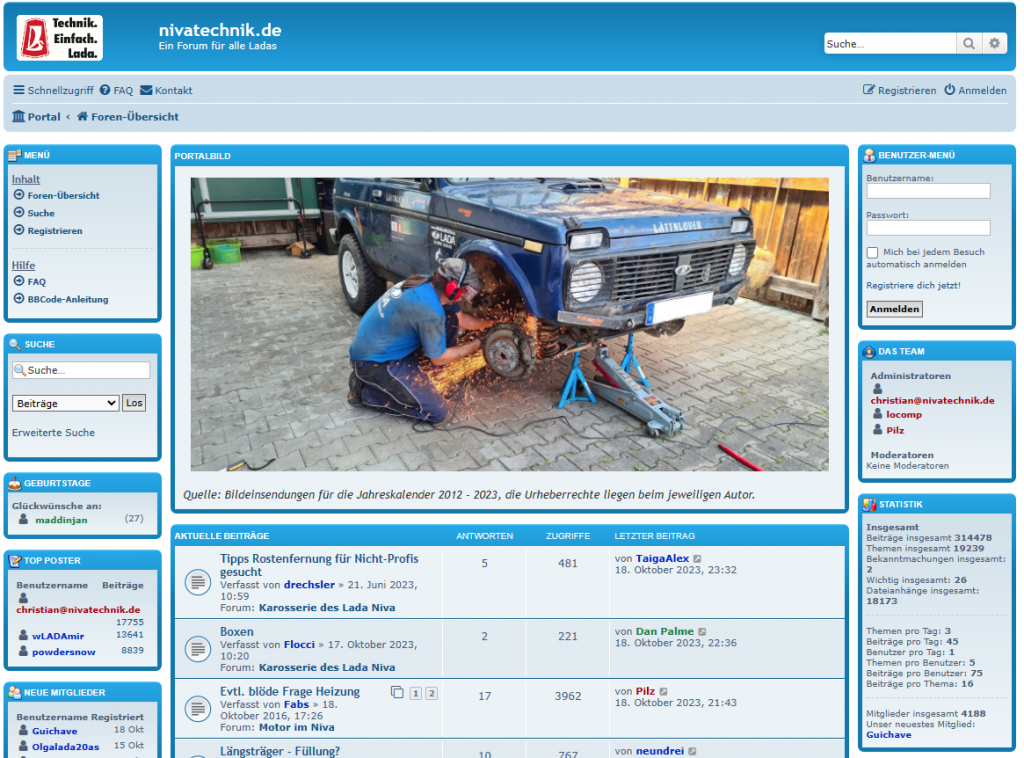
Task: Open last poster TaigaAlex profile
Action: coord(662,558)
